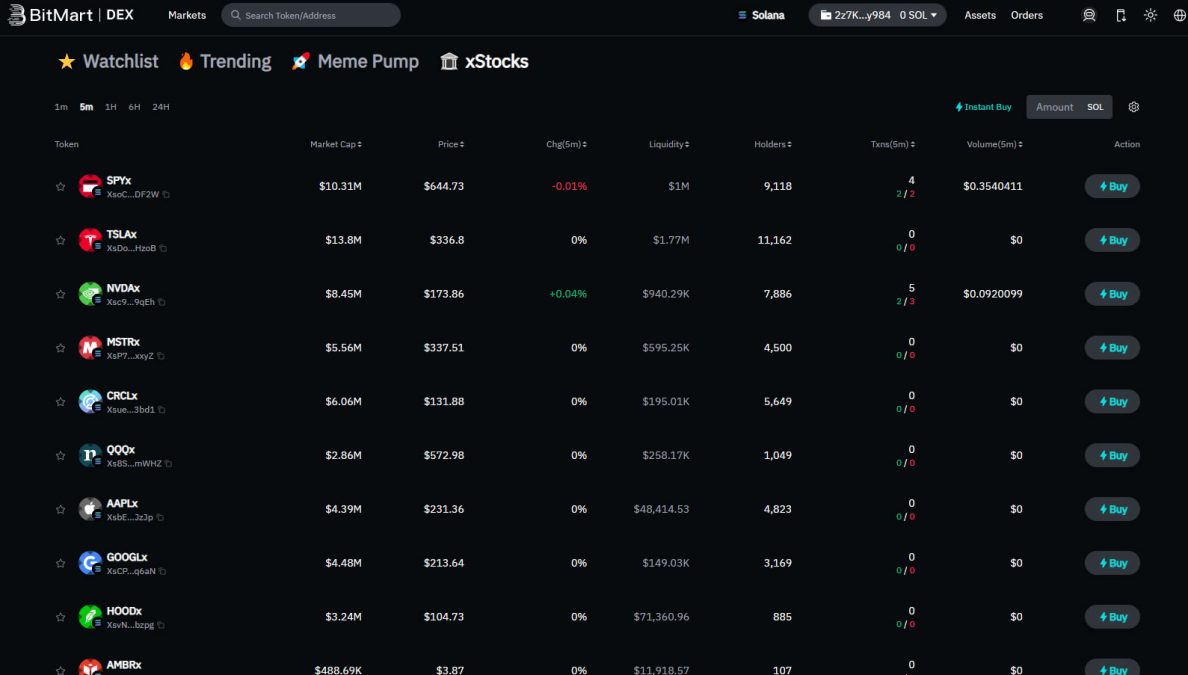
Task: Add SPYx to watchlist star
Action: click(x=61, y=186)
